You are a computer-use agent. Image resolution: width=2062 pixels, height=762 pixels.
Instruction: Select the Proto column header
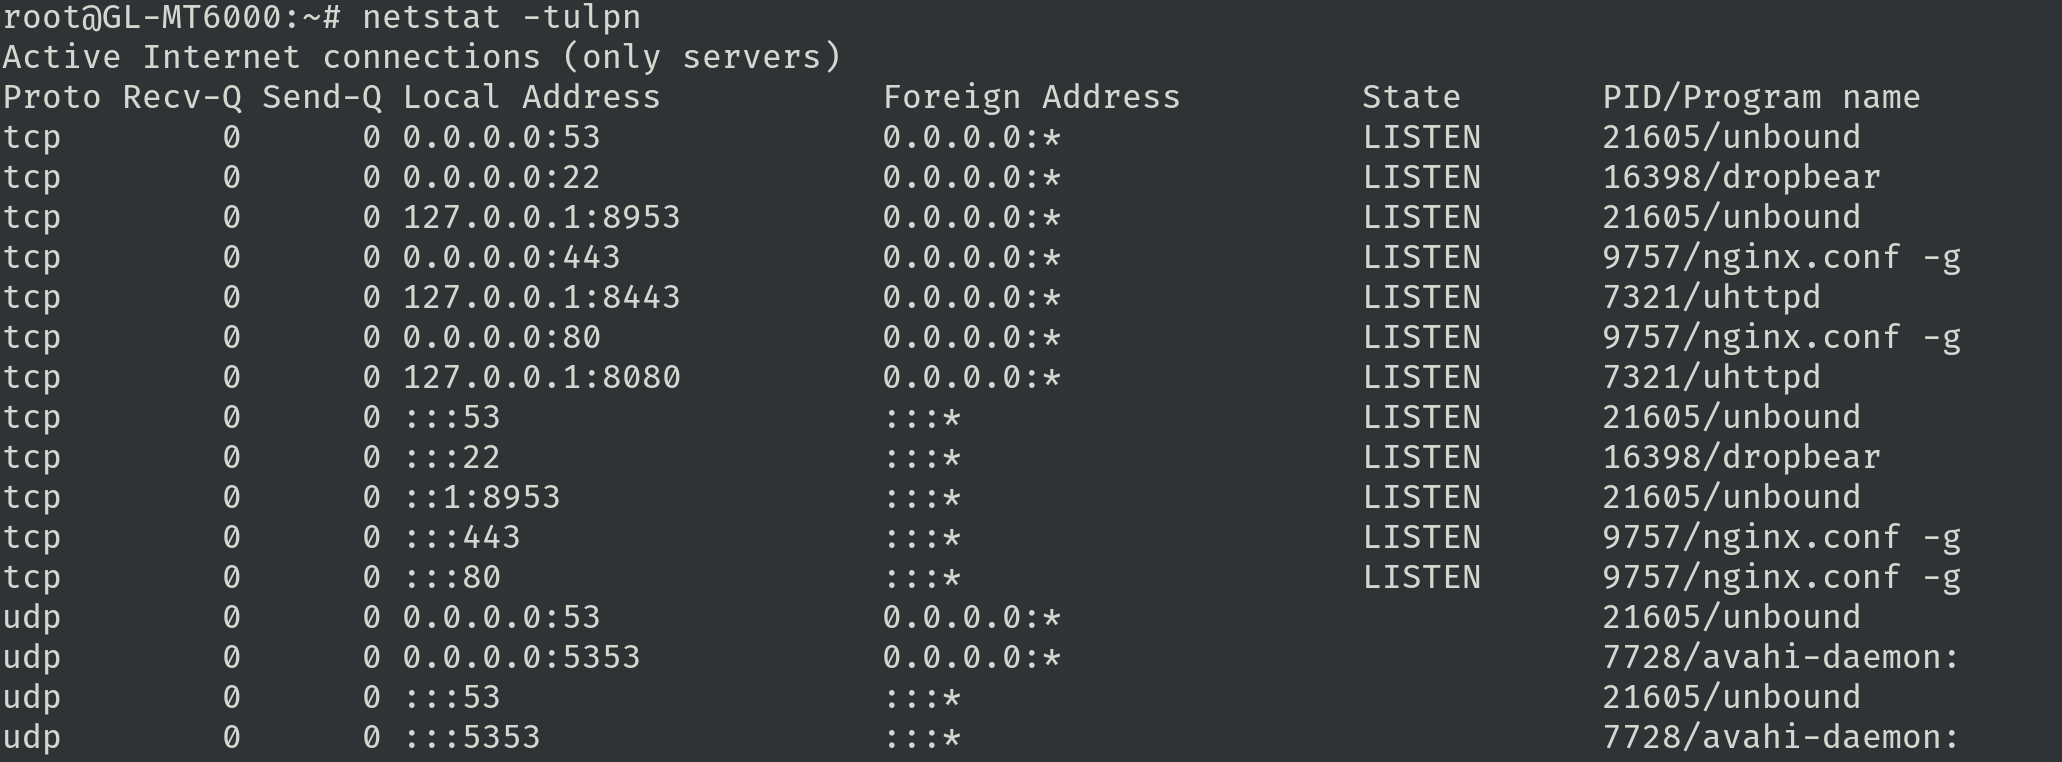(x=51, y=98)
